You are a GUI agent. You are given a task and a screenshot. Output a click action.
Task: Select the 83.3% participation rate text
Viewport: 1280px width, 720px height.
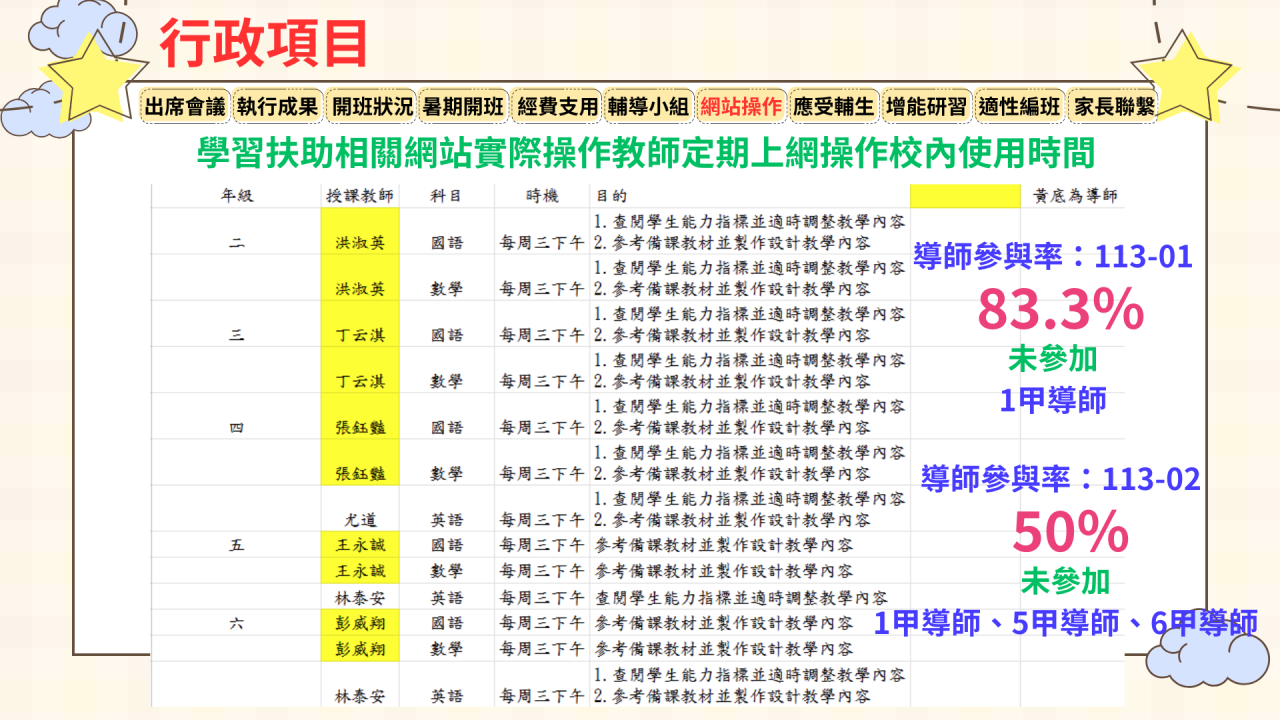1060,310
